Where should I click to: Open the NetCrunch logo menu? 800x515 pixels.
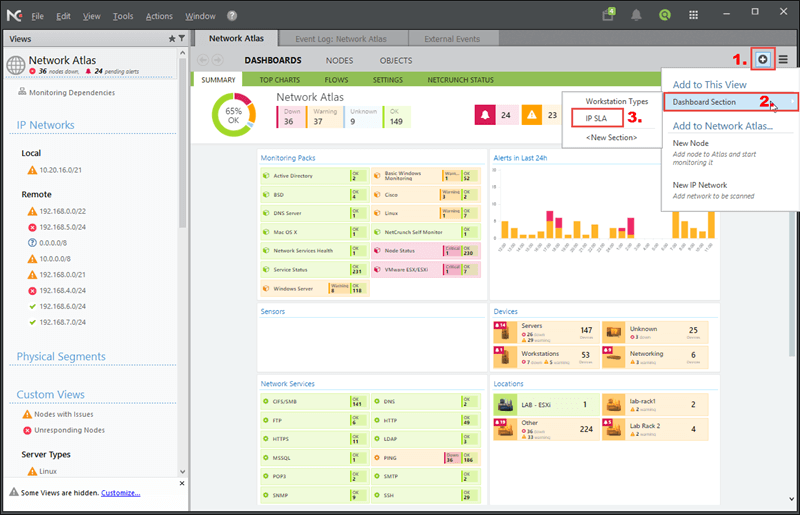click(14, 15)
